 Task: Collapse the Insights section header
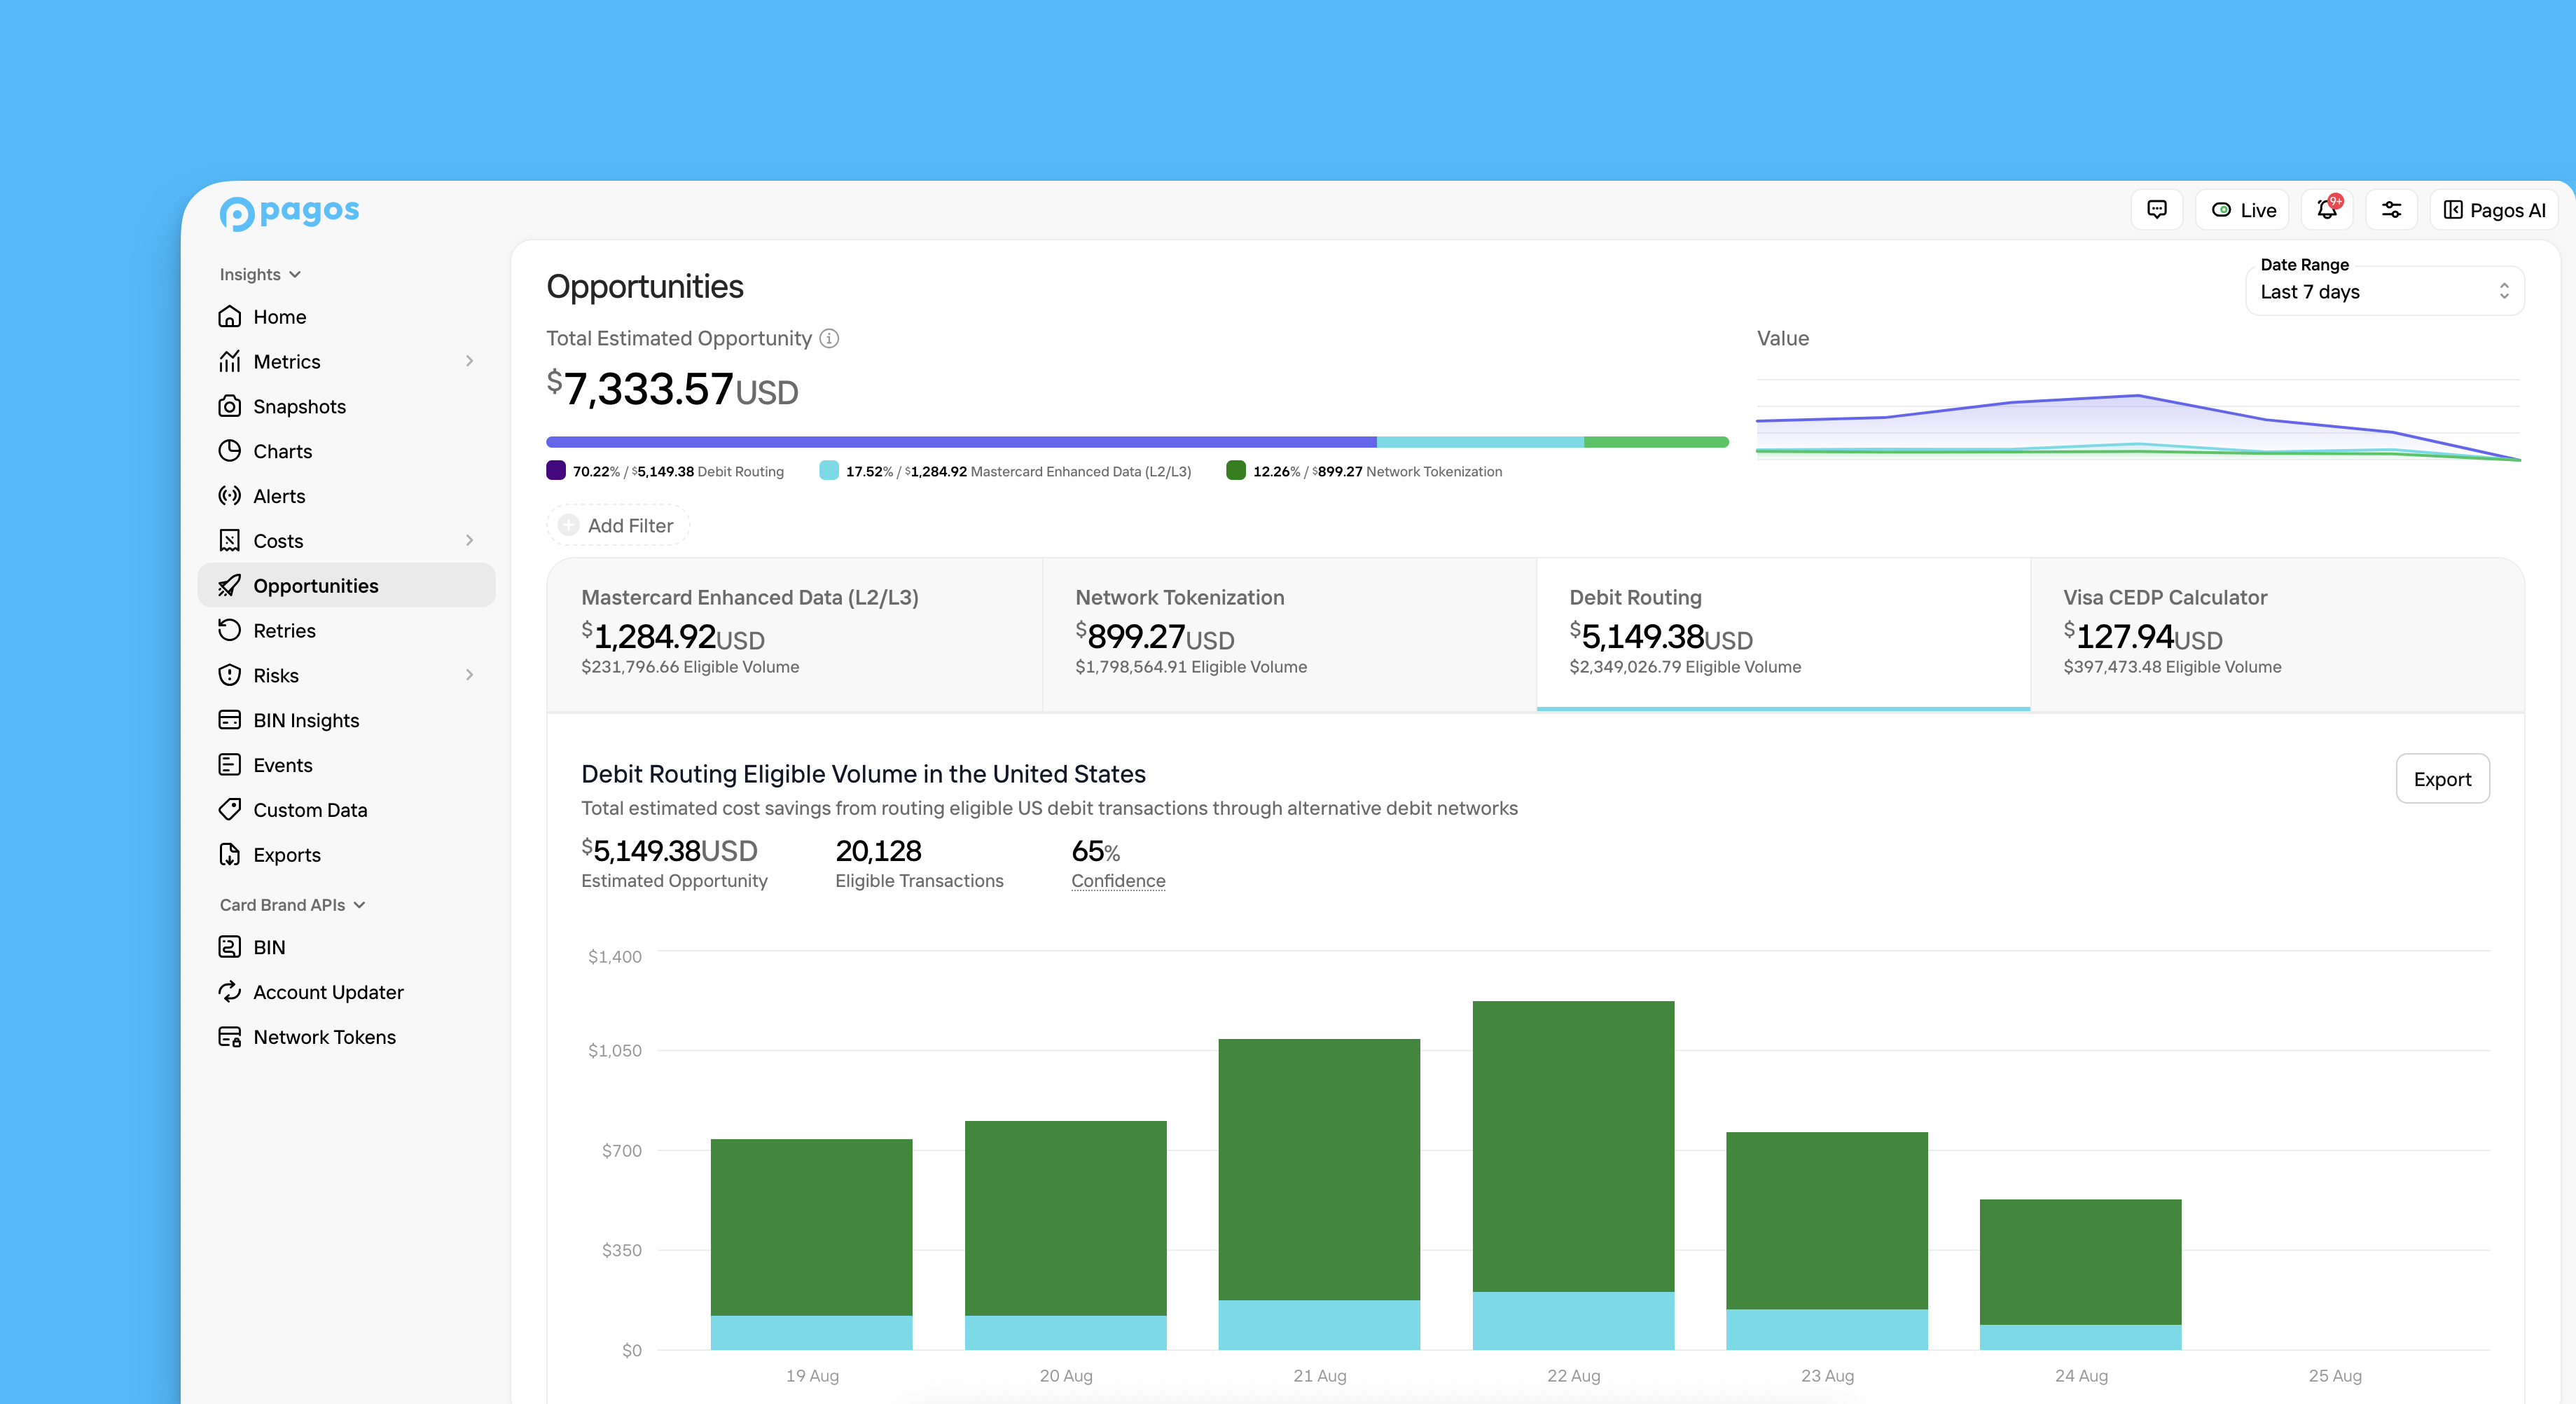point(260,274)
